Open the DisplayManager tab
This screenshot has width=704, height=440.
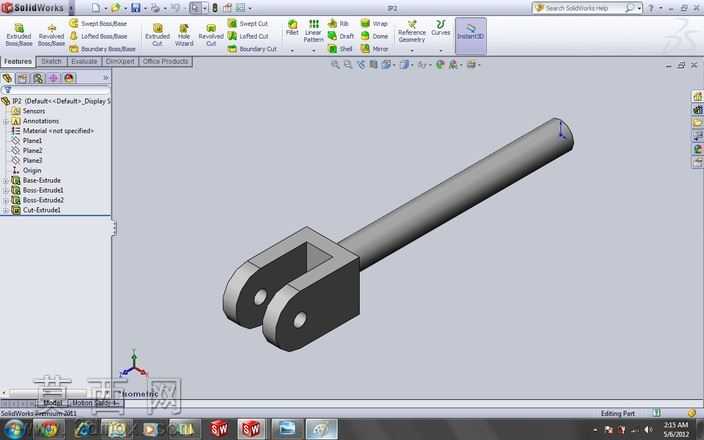[69, 78]
